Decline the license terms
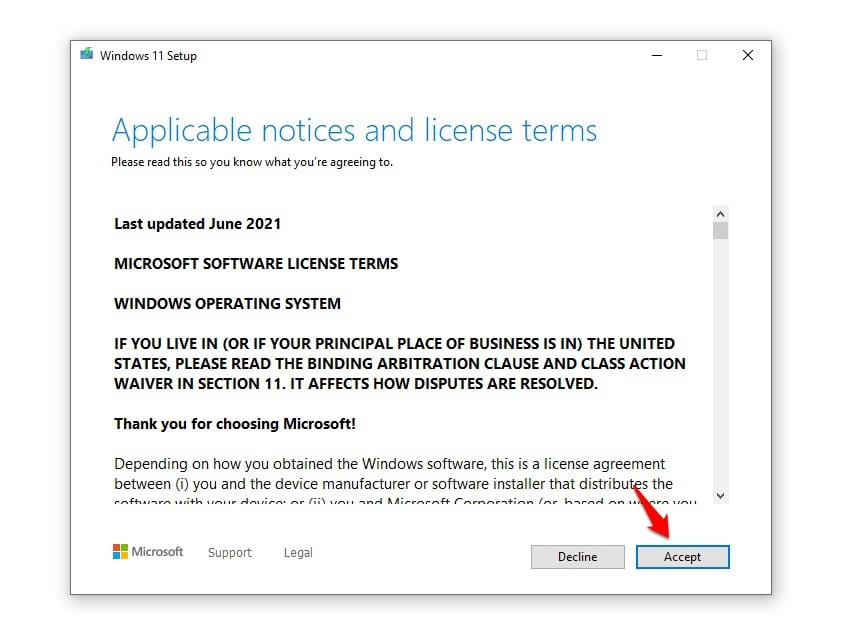The image size is (842, 639). (x=578, y=557)
